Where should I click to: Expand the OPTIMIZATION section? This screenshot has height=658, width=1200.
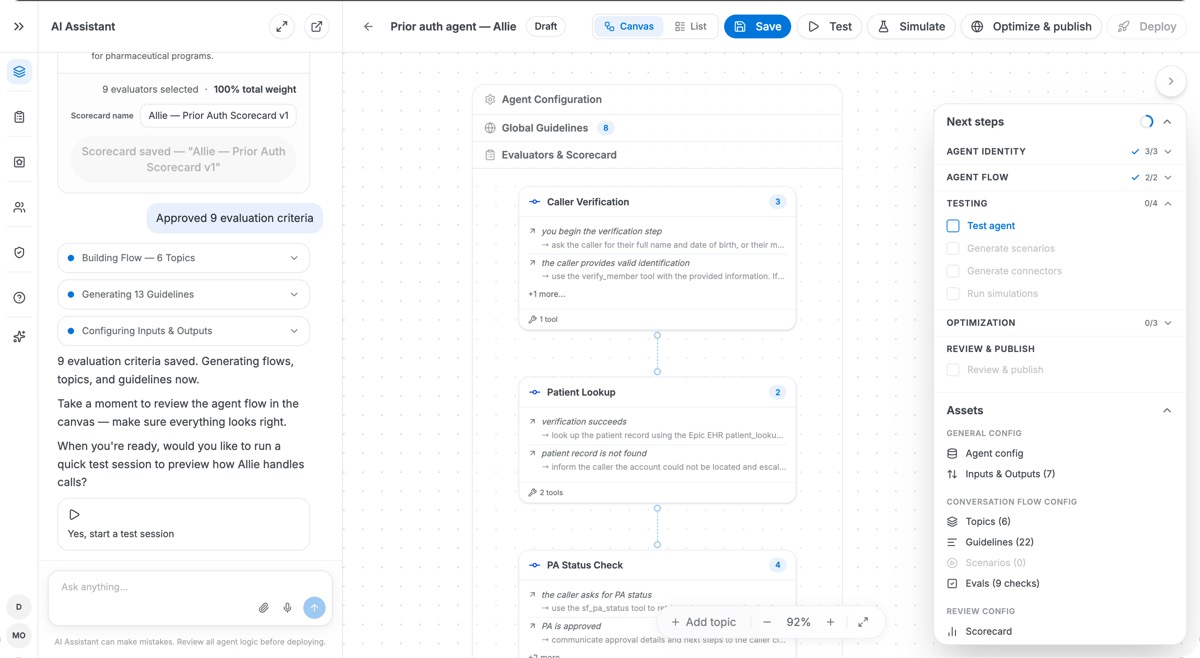[x=1059, y=323]
